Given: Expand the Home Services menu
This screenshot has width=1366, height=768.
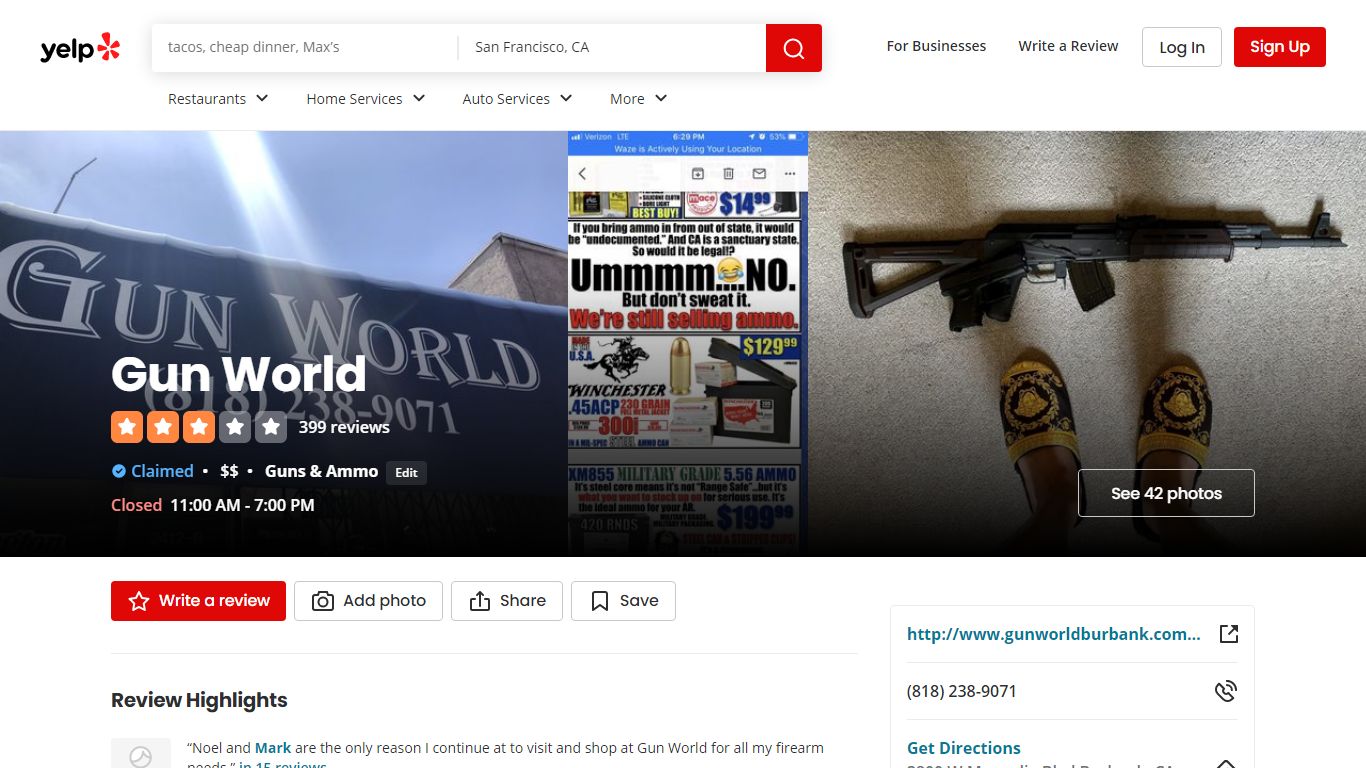Looking at the screenshot, I should [366, 98].
